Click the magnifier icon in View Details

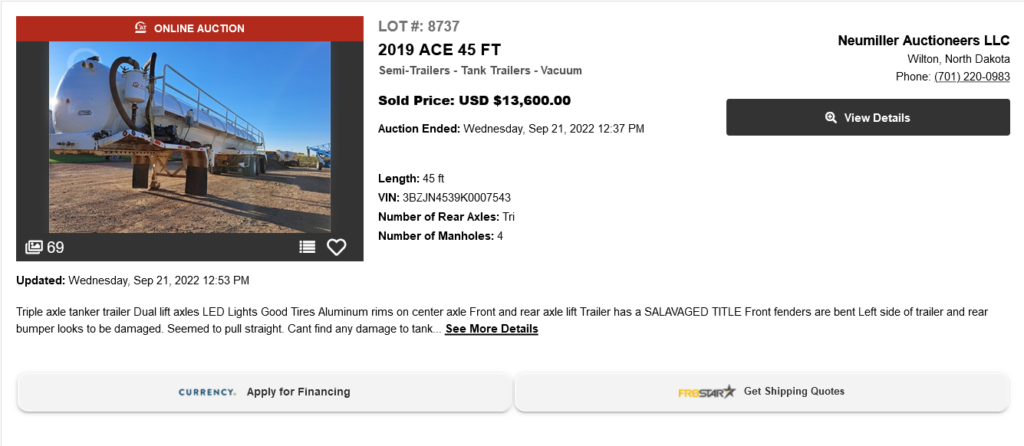point(831,118)
